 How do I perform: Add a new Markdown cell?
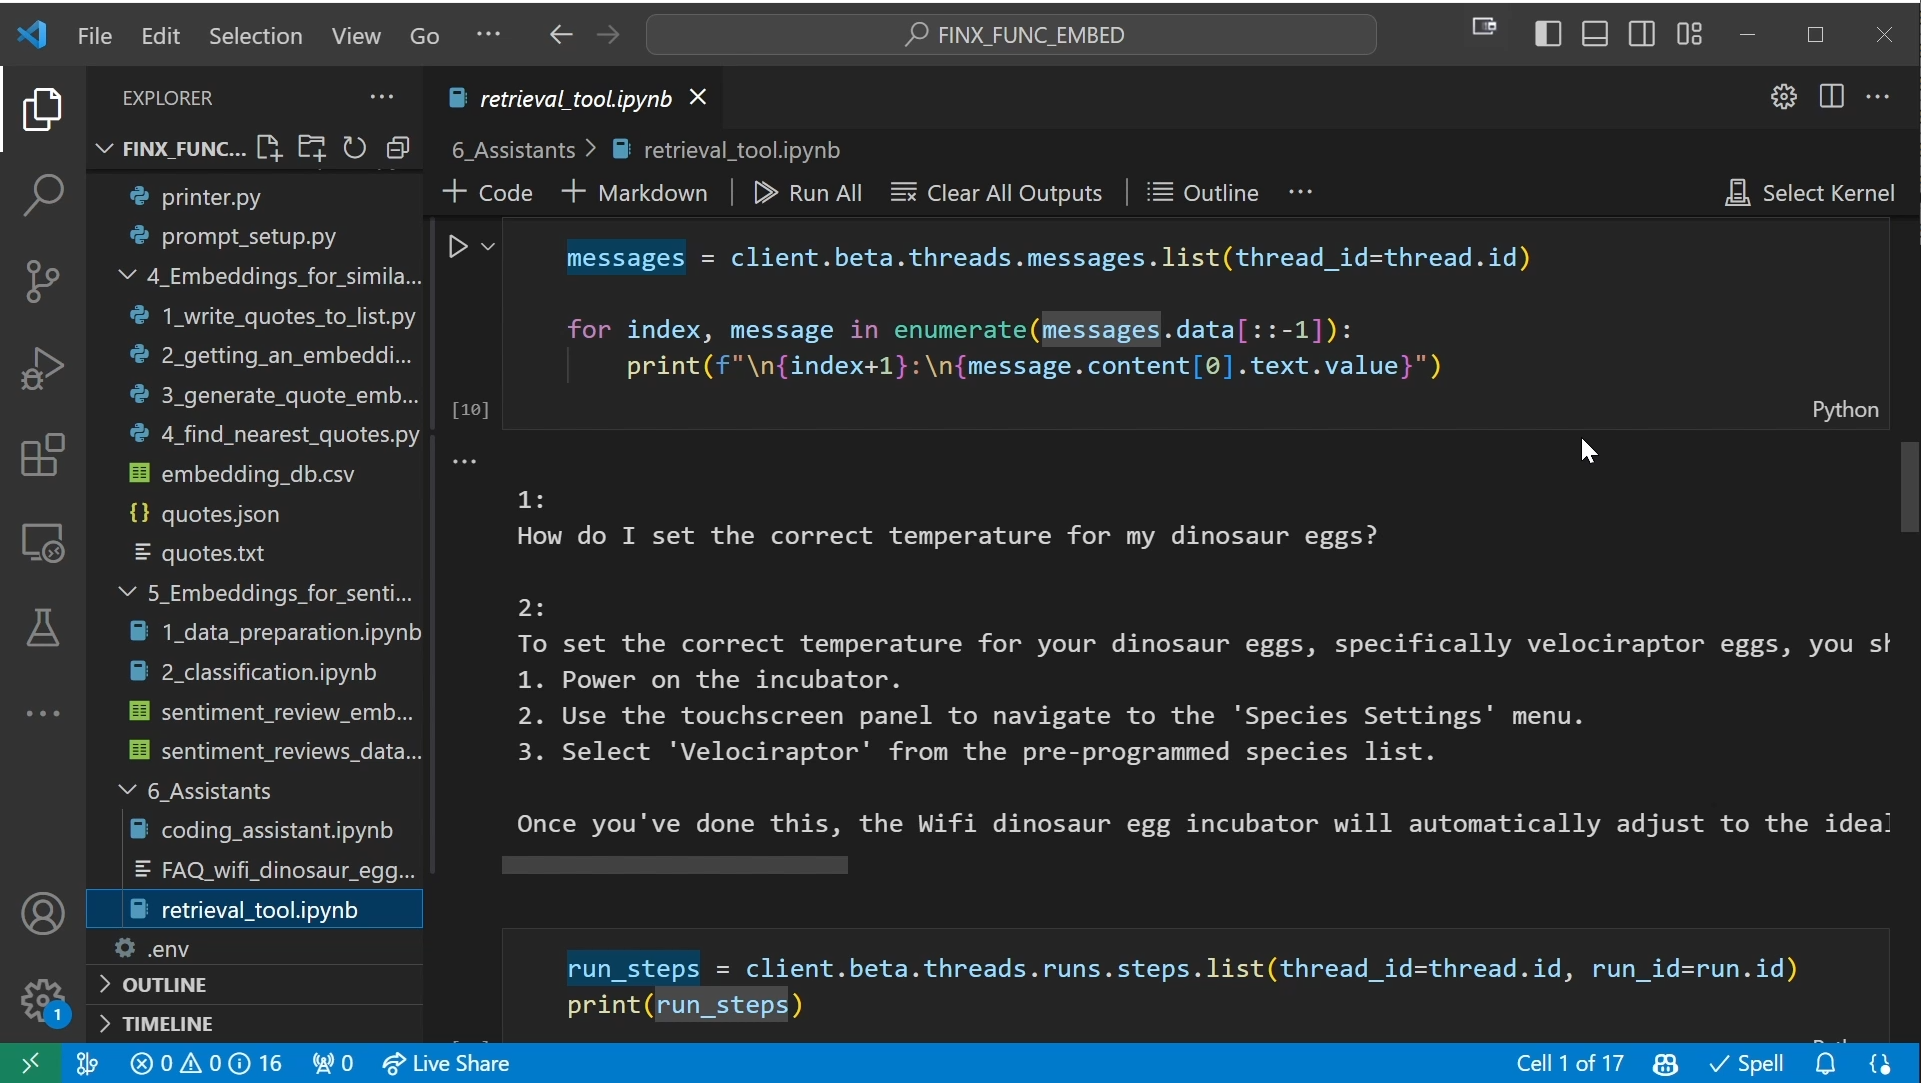pos(635,192)
